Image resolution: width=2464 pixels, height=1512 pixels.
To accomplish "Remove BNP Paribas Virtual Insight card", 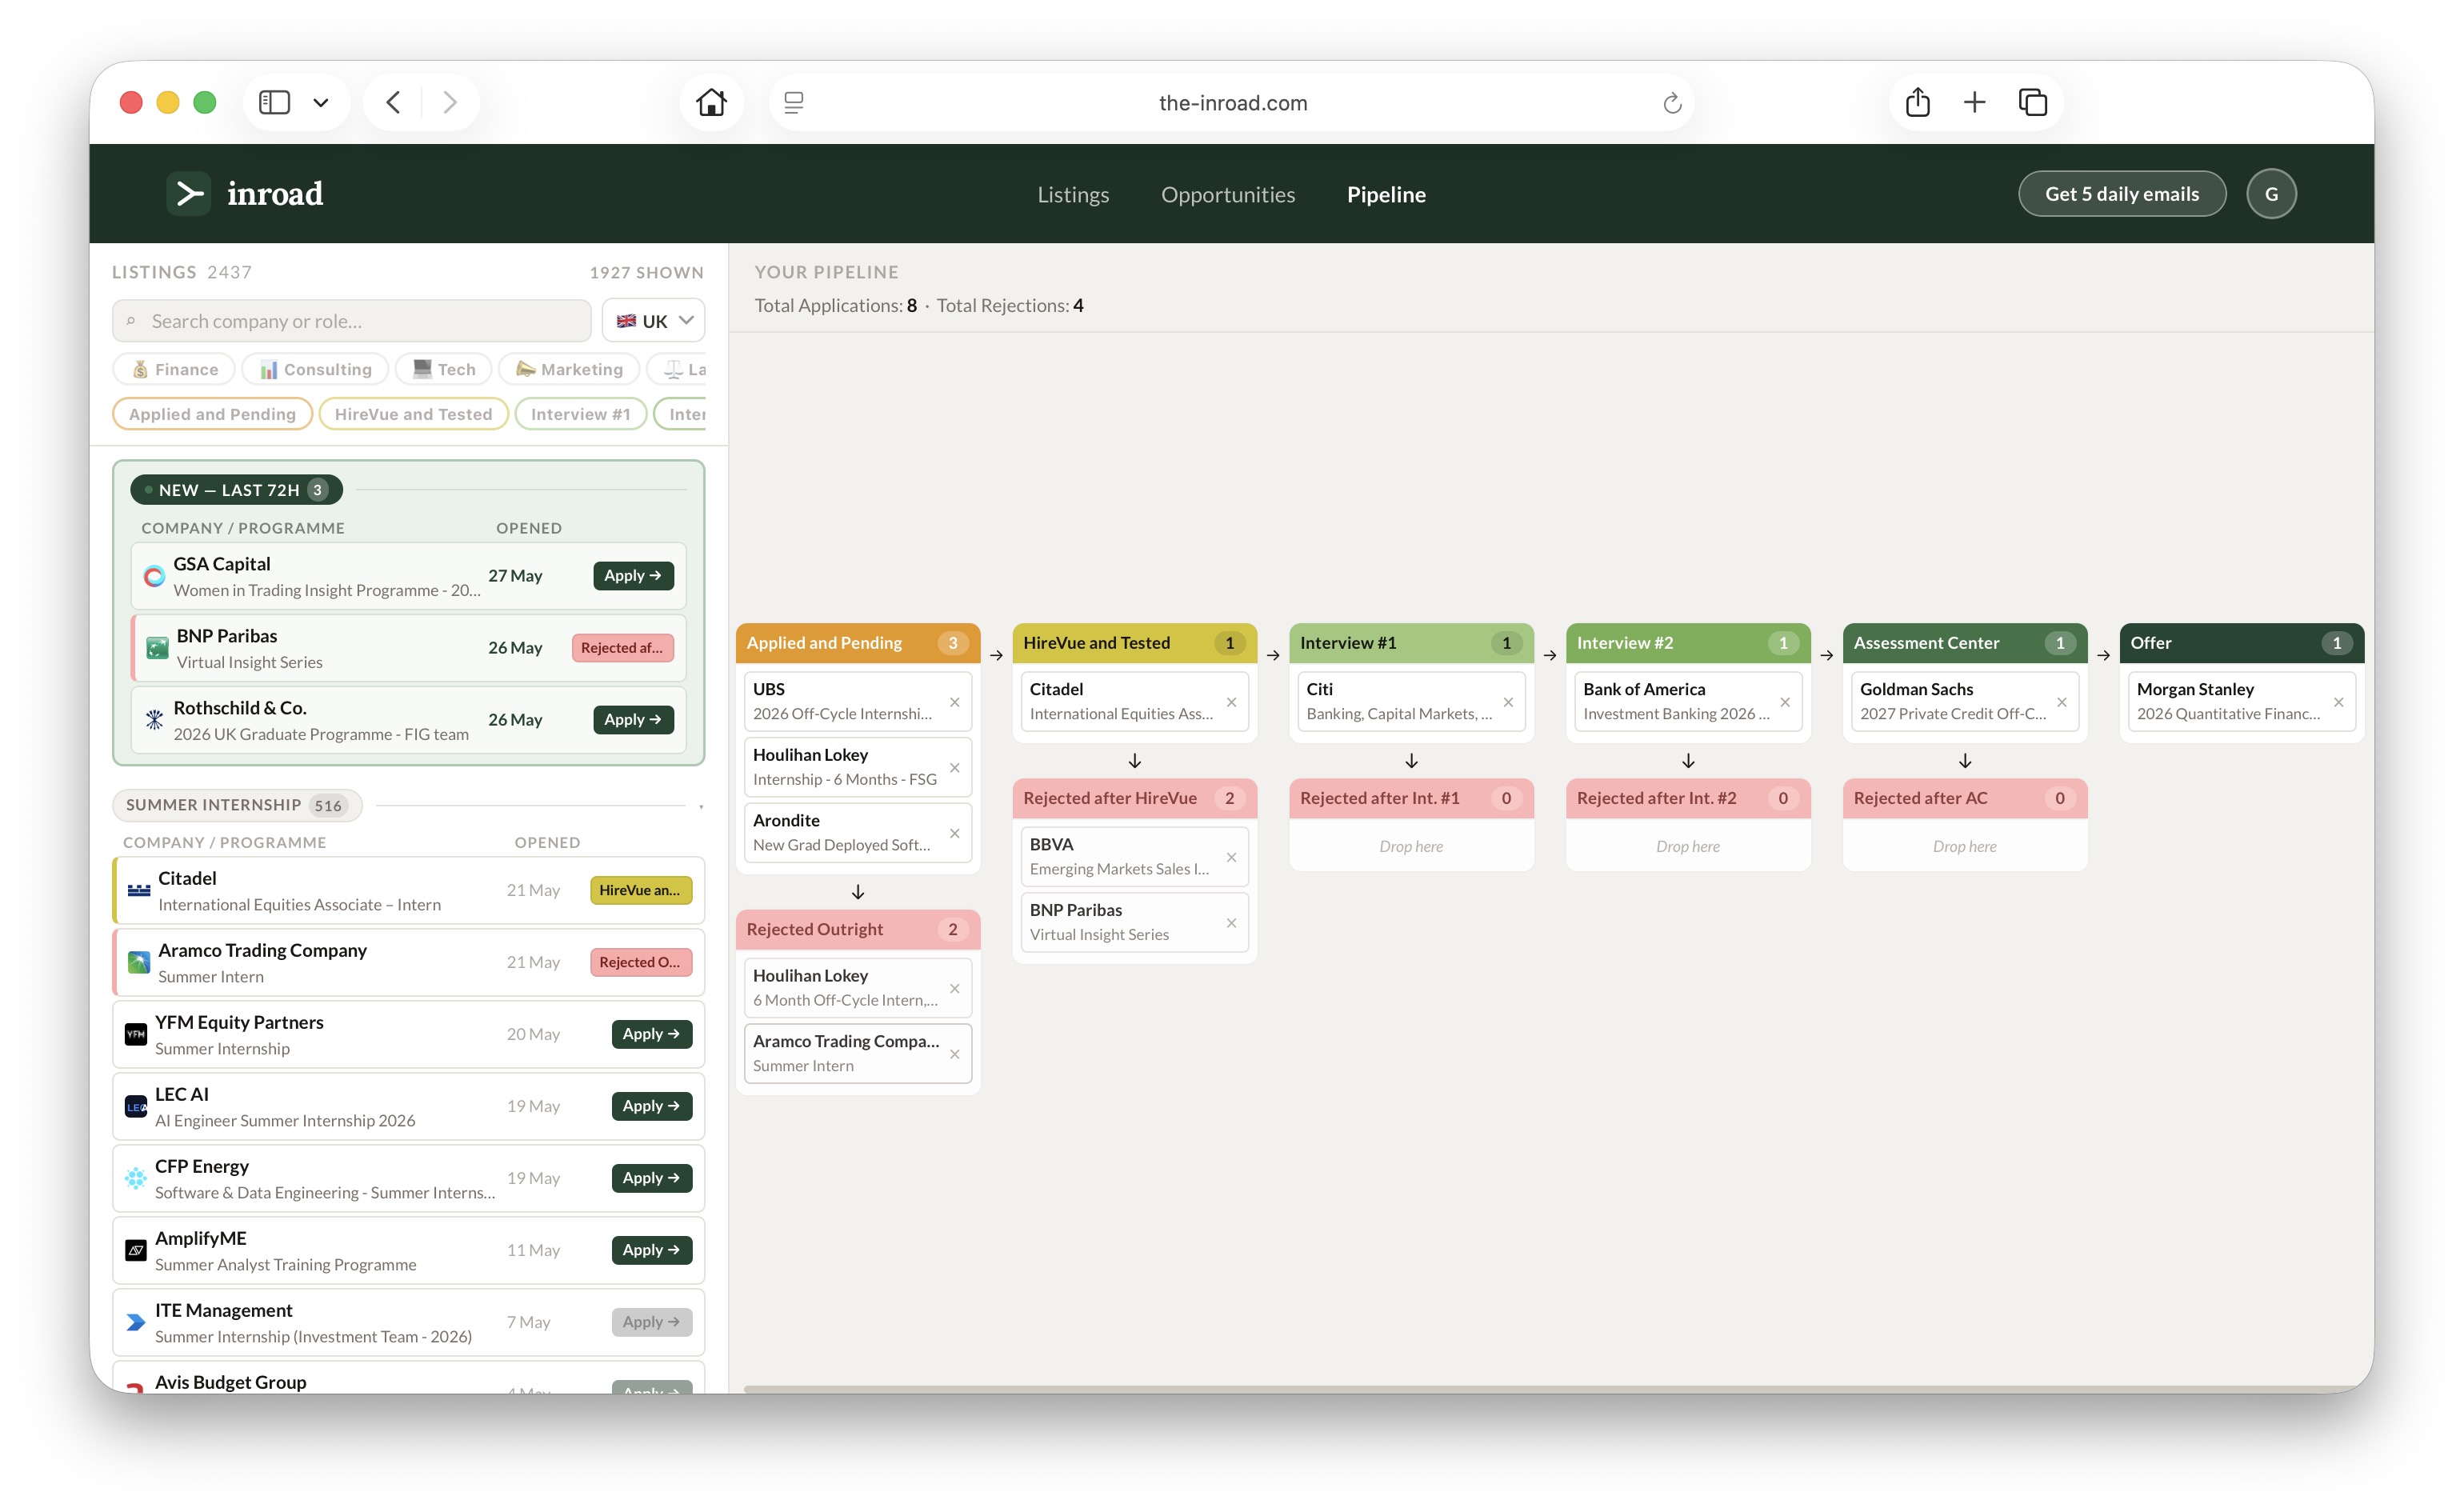I will 1231,923.
